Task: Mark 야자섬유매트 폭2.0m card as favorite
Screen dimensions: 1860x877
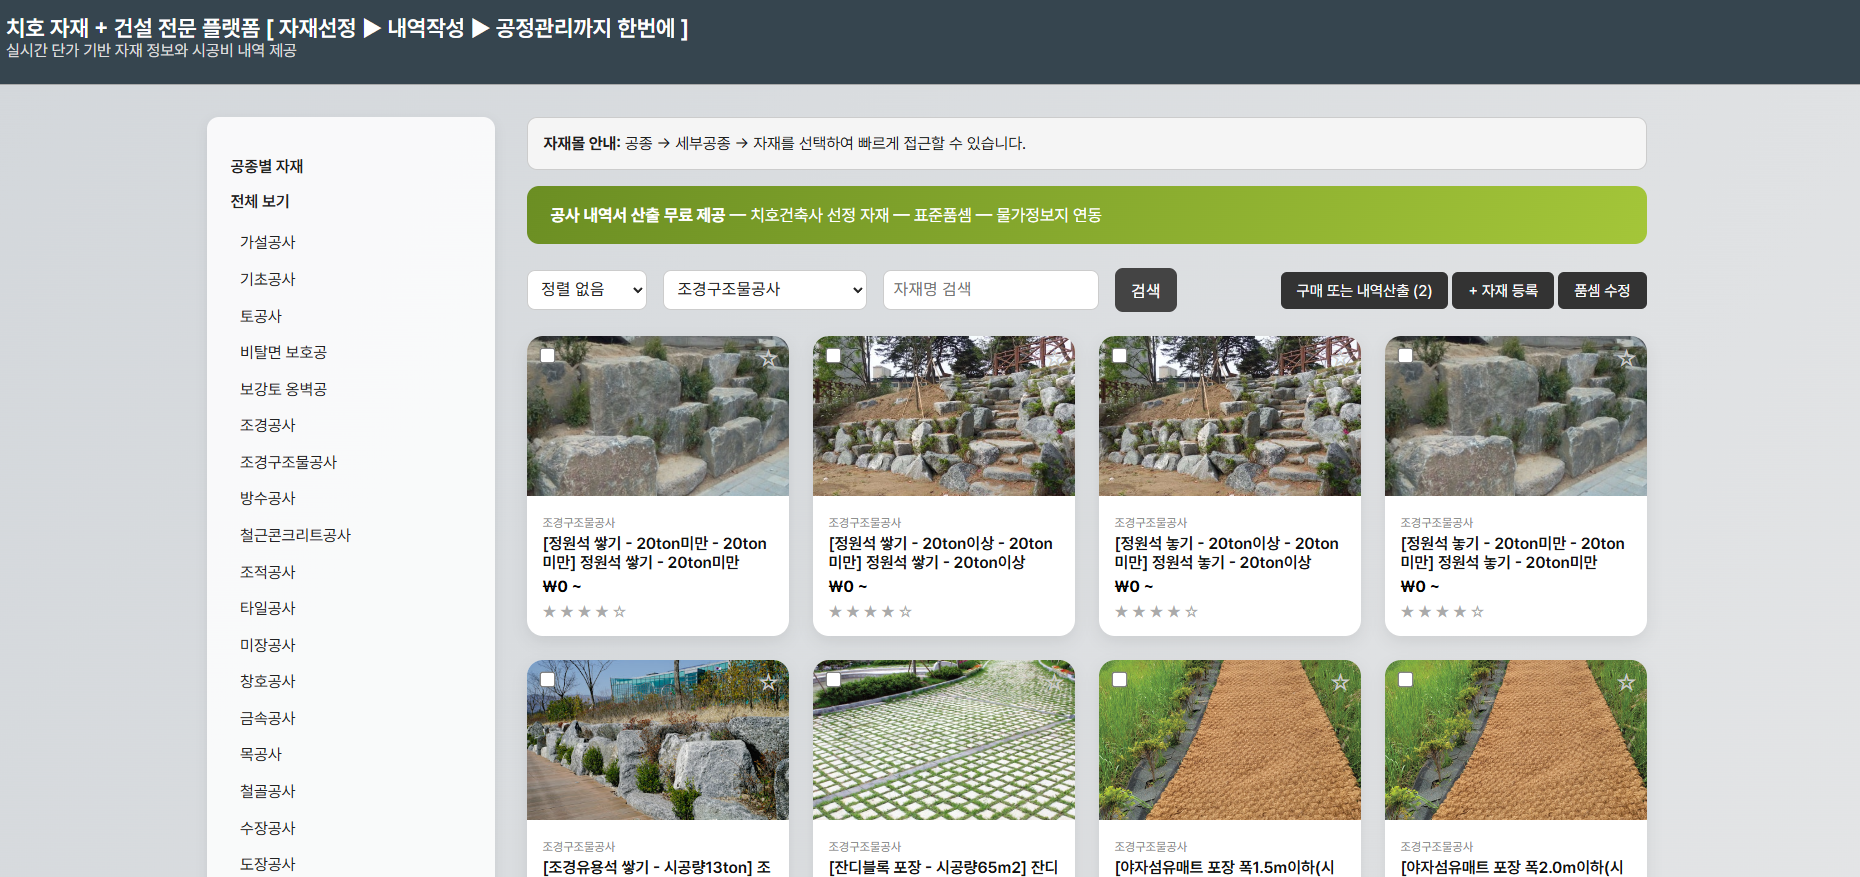Action: click(x=1626, y=682)
